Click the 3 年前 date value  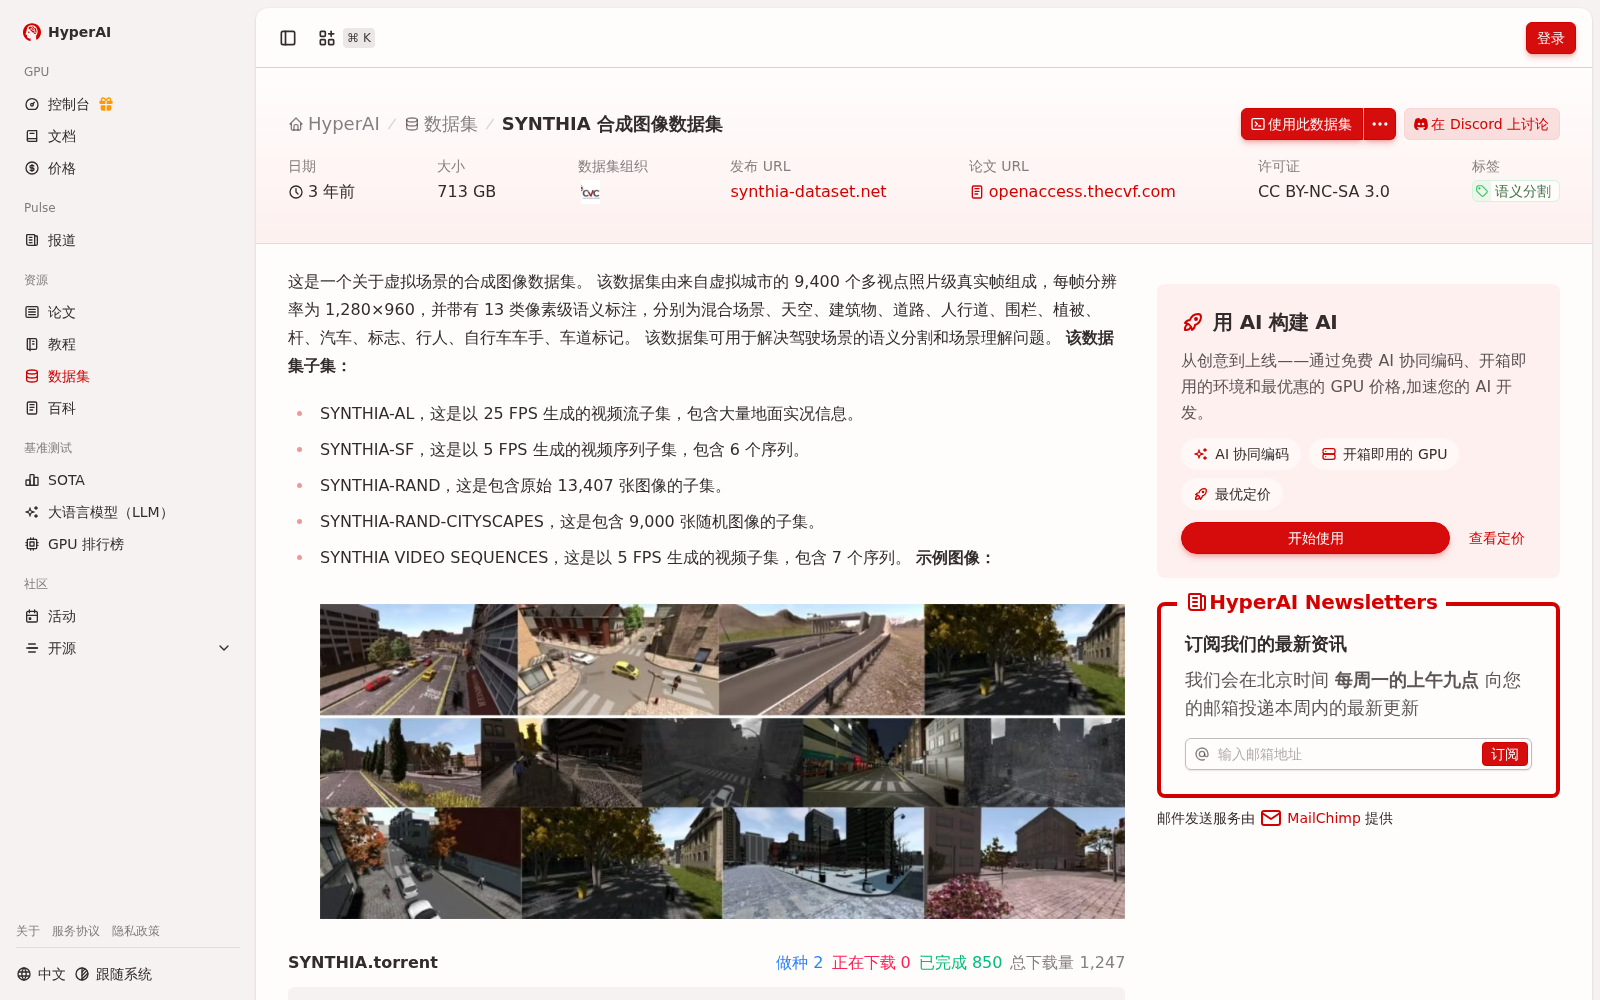click(322, 191)
